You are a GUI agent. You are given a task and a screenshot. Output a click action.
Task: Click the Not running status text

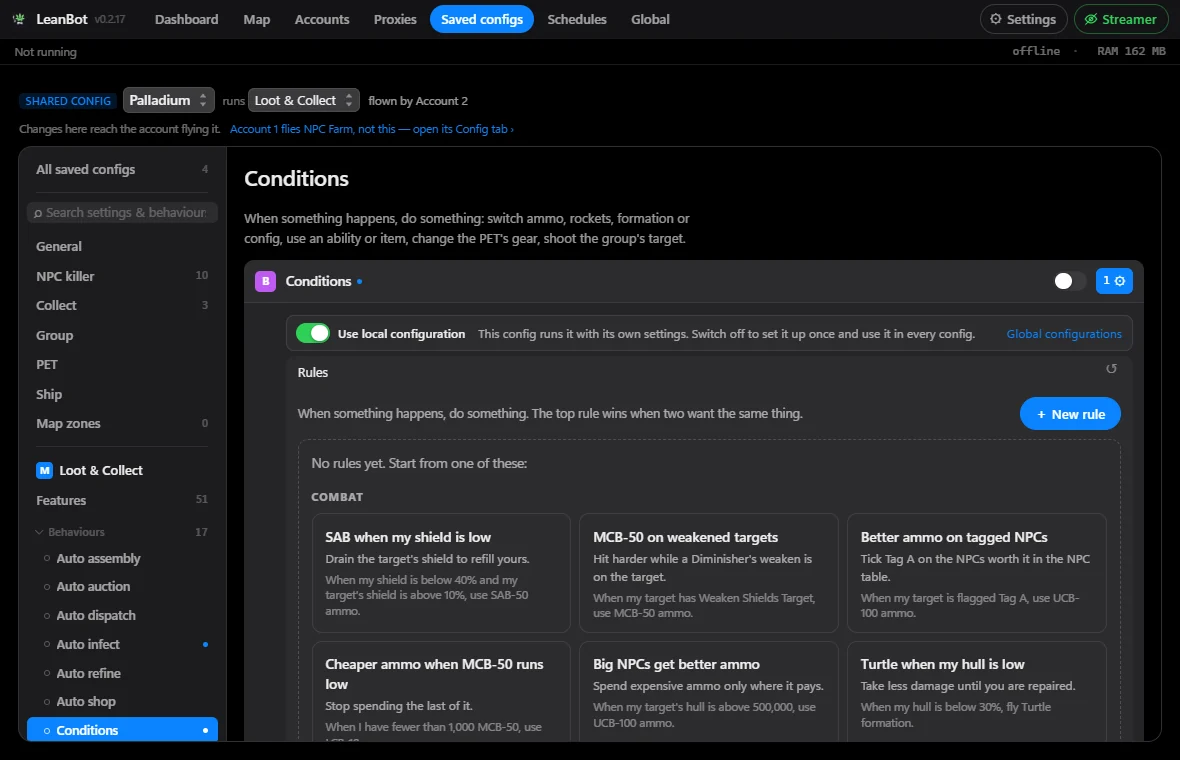coord(45,52)
